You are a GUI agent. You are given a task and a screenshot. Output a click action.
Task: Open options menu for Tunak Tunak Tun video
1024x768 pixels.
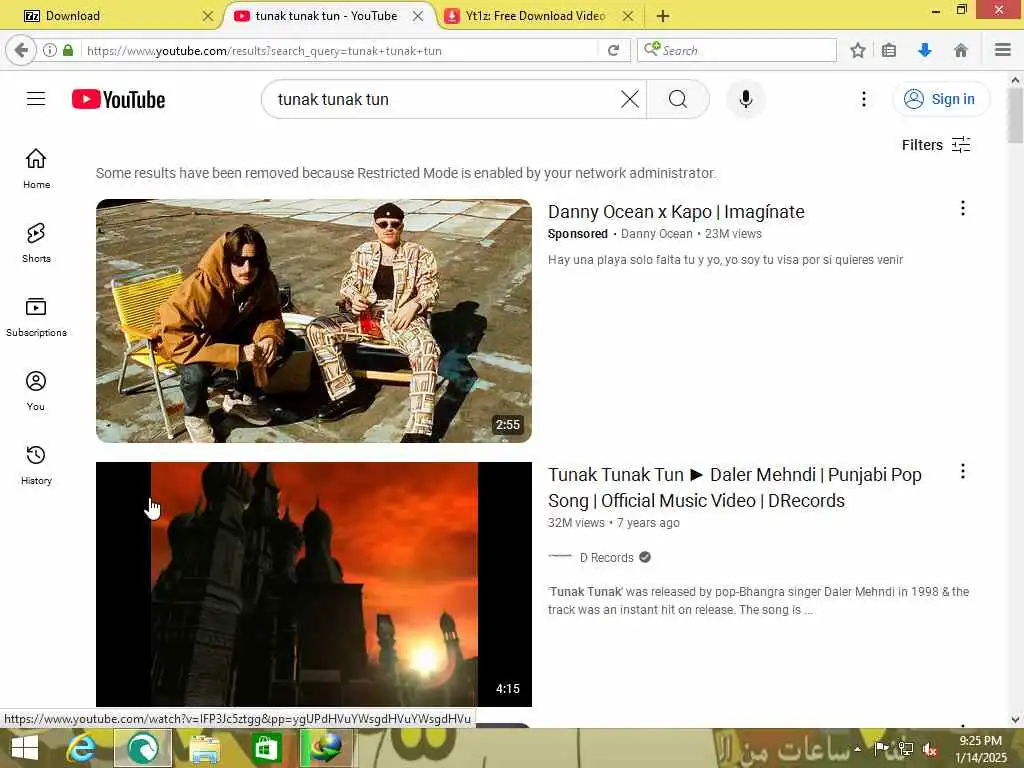[963, 472]
